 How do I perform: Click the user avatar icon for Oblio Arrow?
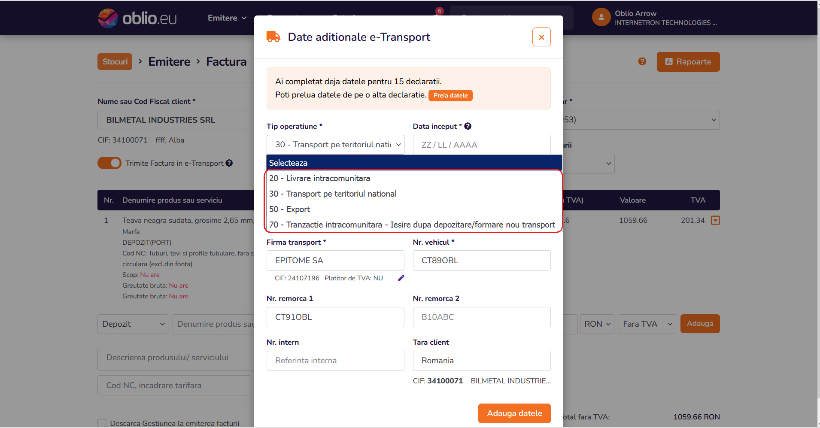pos(601,17)
